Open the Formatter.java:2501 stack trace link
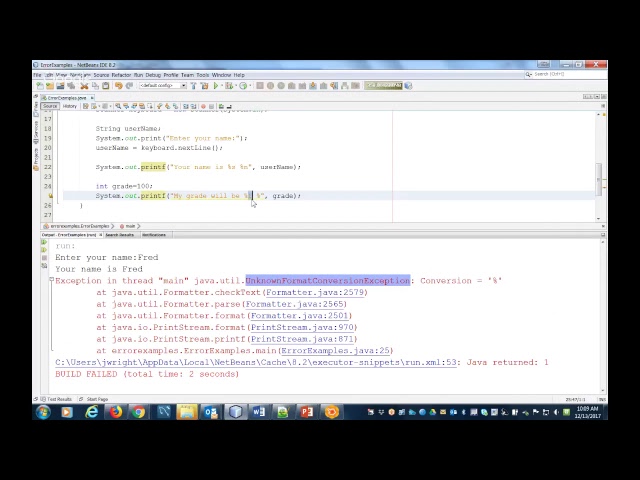The height and width of the screenshot is (480, 640). (x=299, y=316)
